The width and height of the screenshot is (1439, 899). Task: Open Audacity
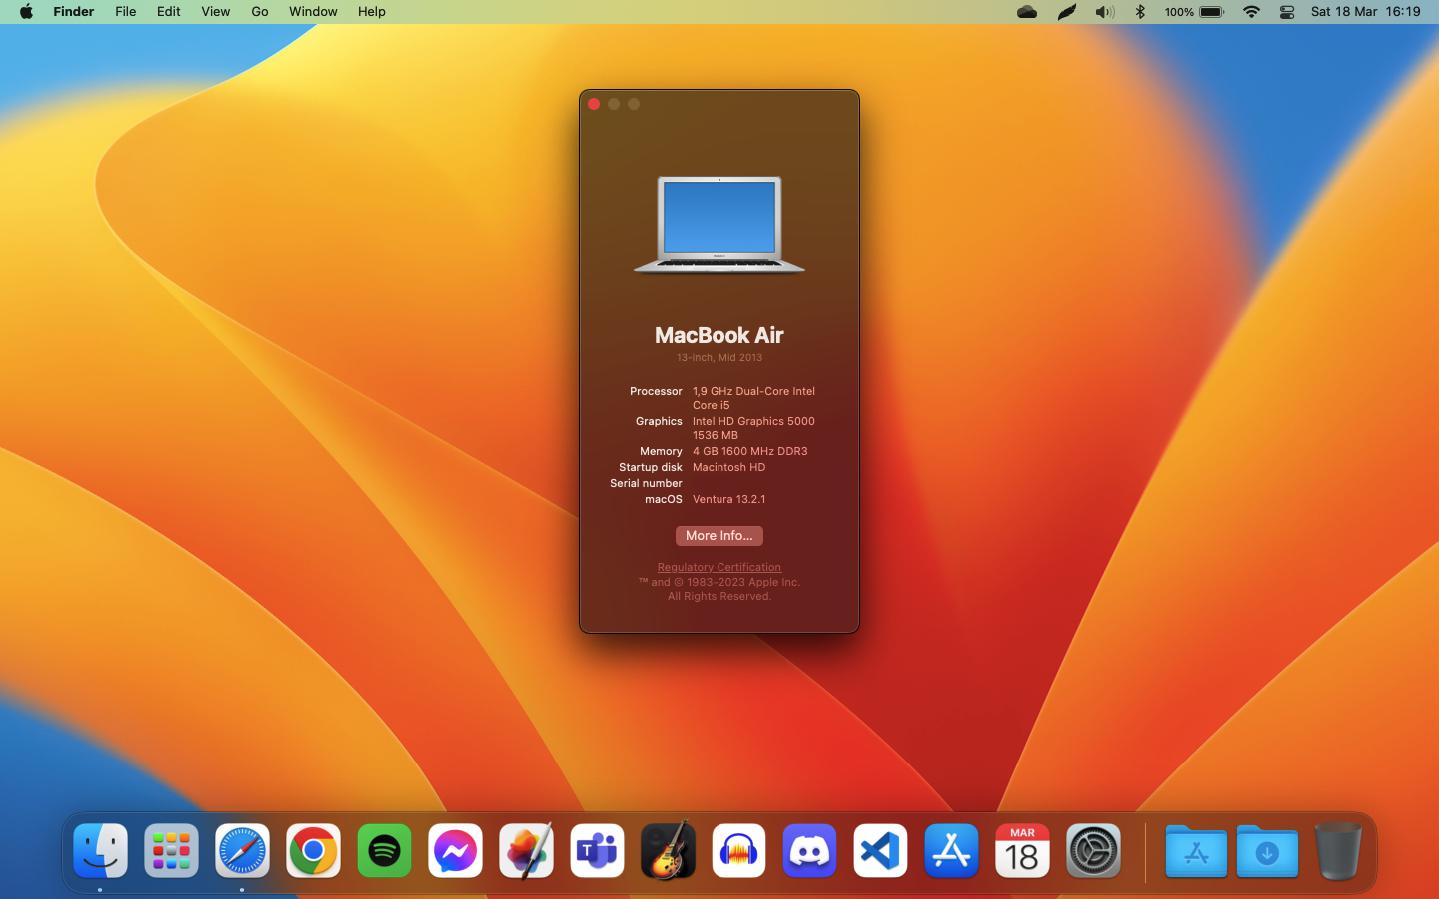[x=738, y=850]
